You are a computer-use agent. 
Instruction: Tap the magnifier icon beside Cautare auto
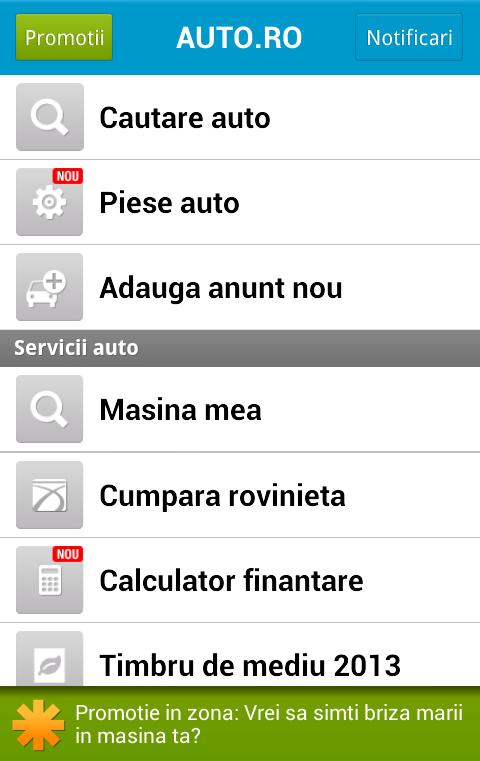click(50, 117)
